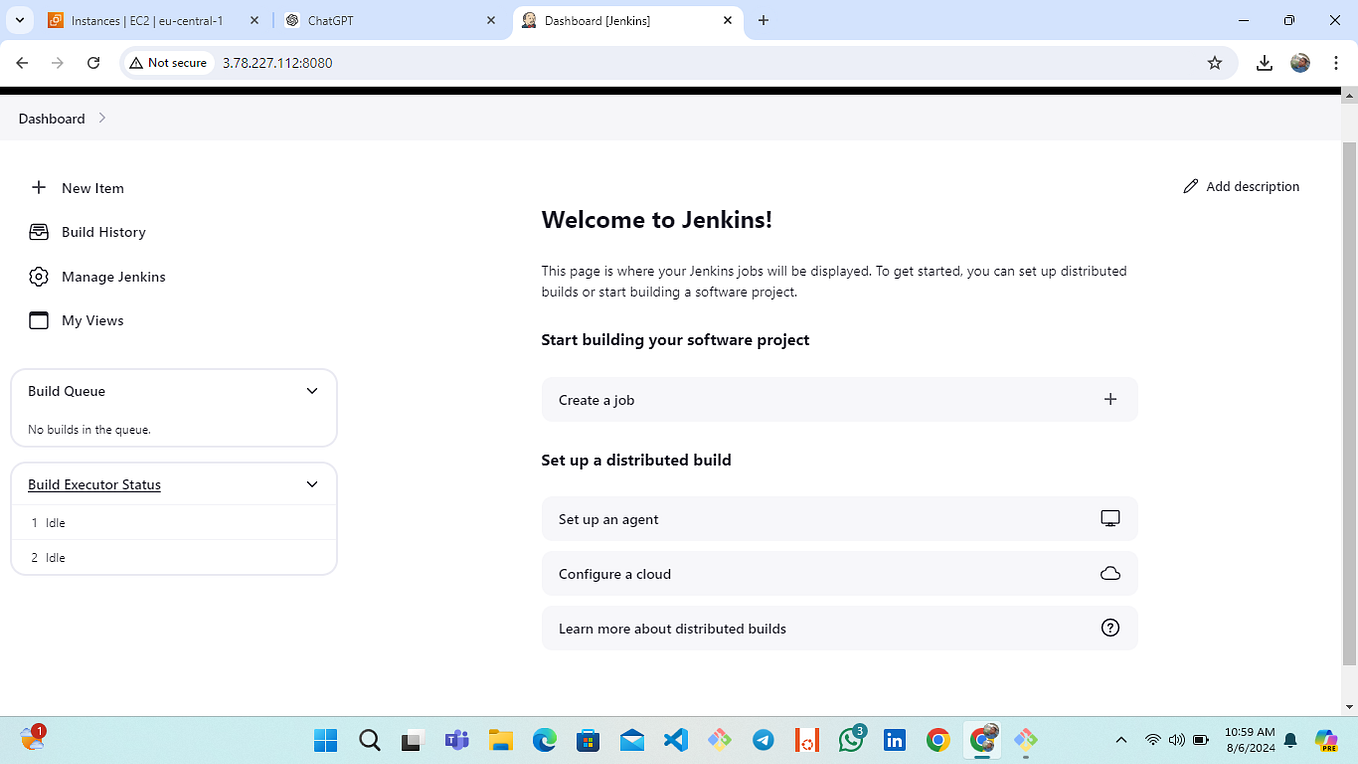The width and height of the screenshot is (1358, 764).
Task: Click the monitor icon beside Set up an agent
Action: [1110, 518]
